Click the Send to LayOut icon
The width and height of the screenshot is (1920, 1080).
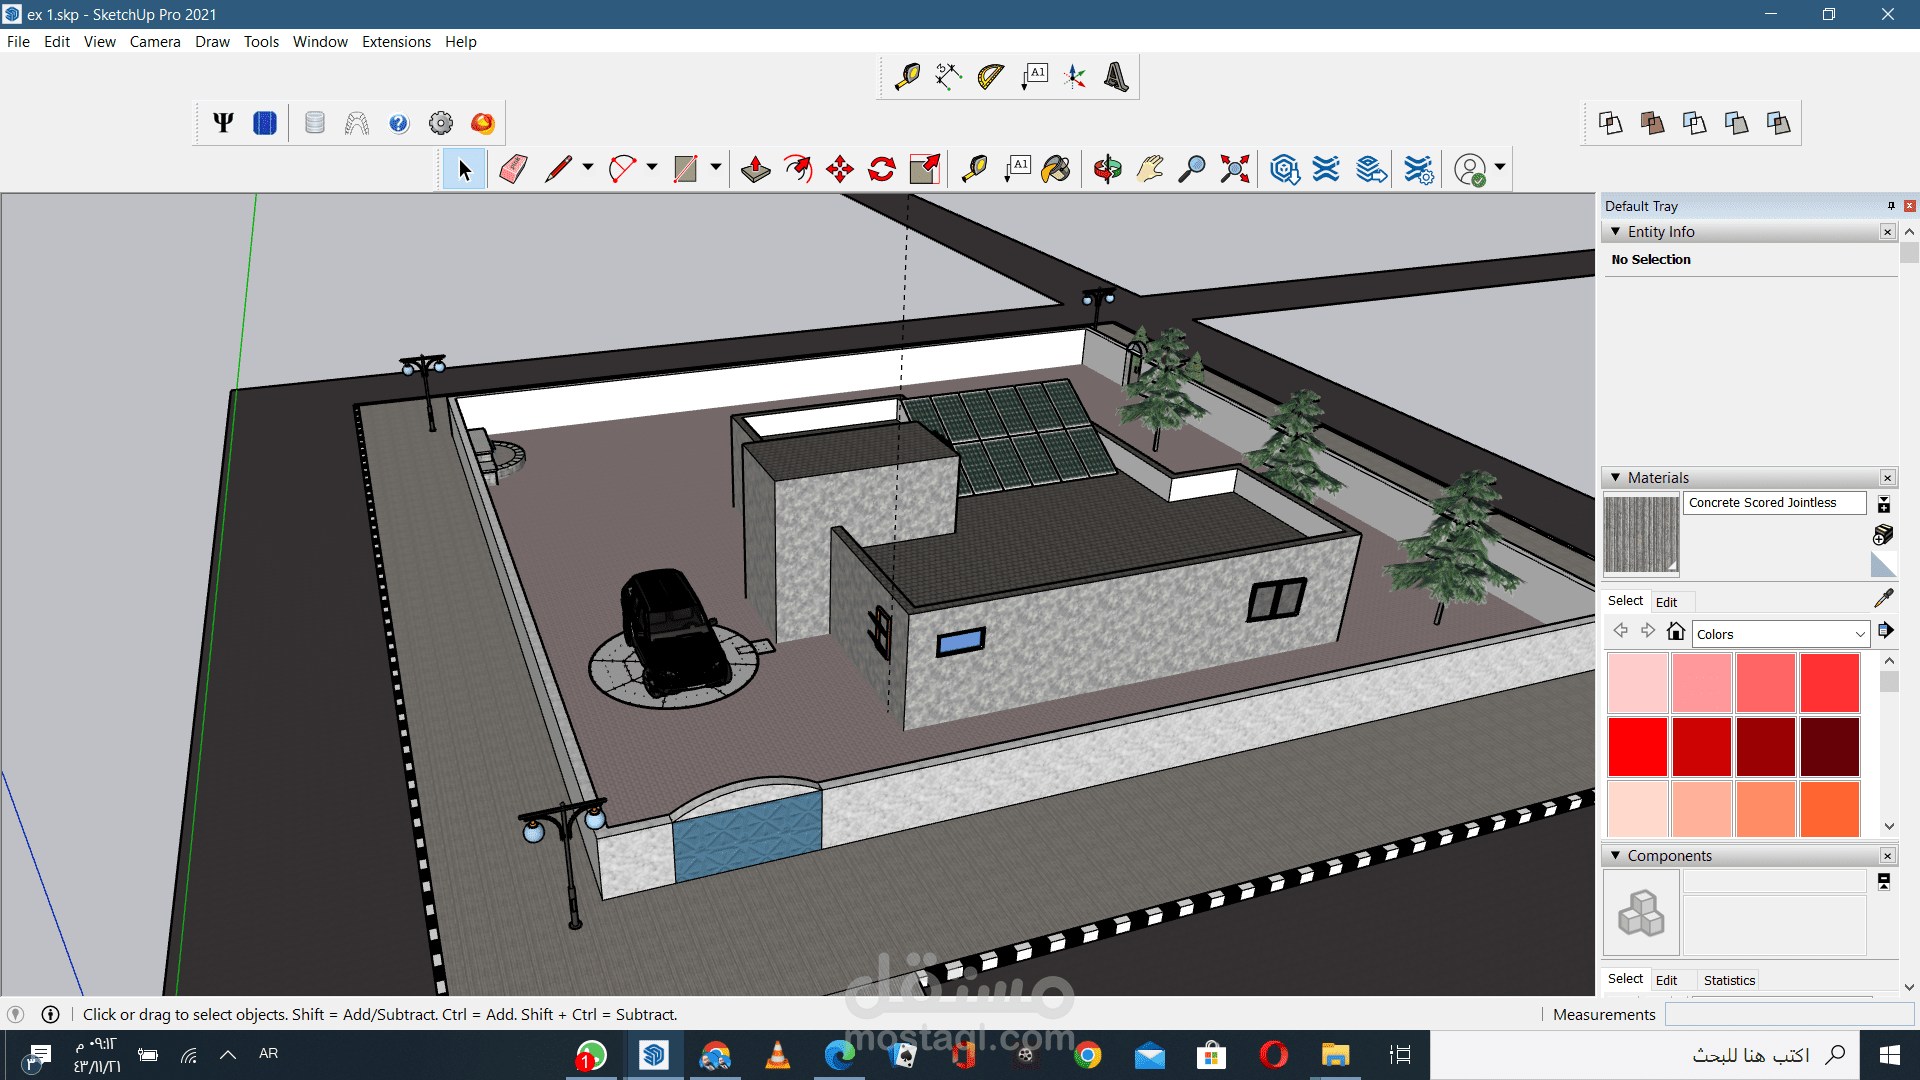1371,169
